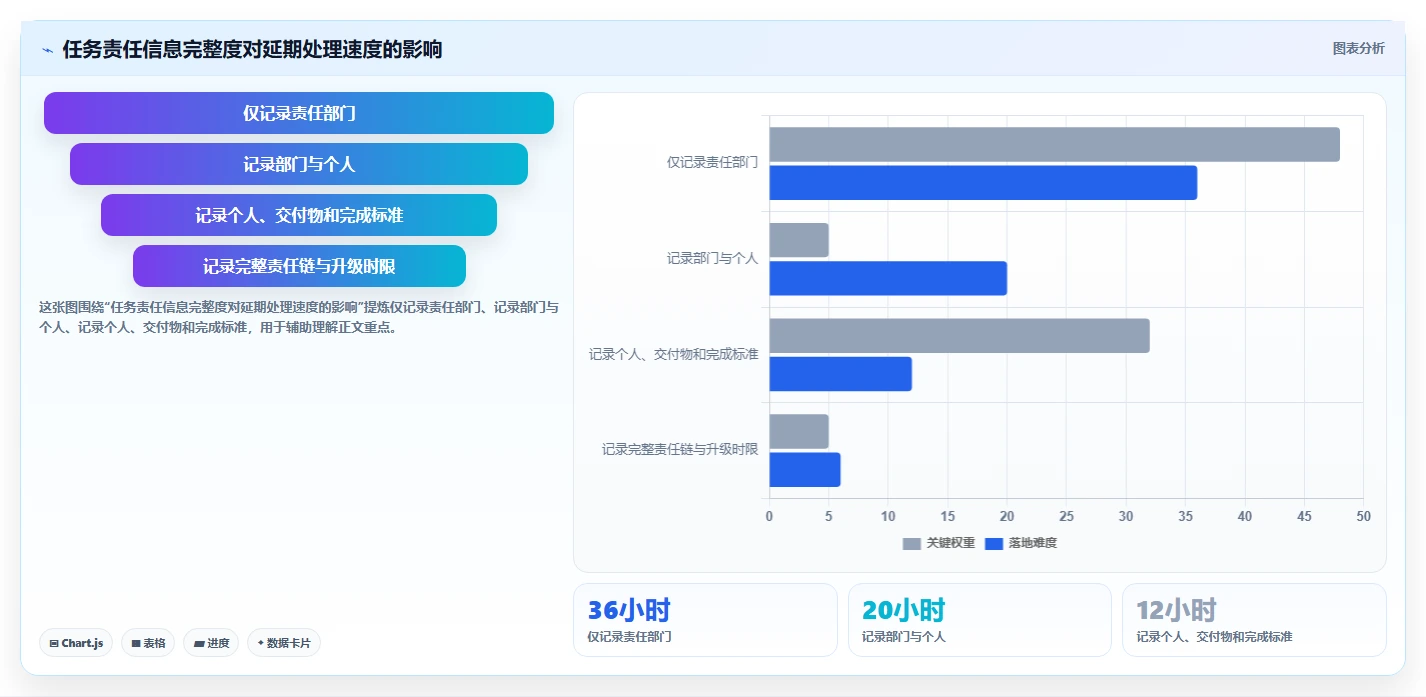Click the chart axis label 仅记录责任部门
The height and width of the screenshot is (697, 1426).
coord(712,162)
